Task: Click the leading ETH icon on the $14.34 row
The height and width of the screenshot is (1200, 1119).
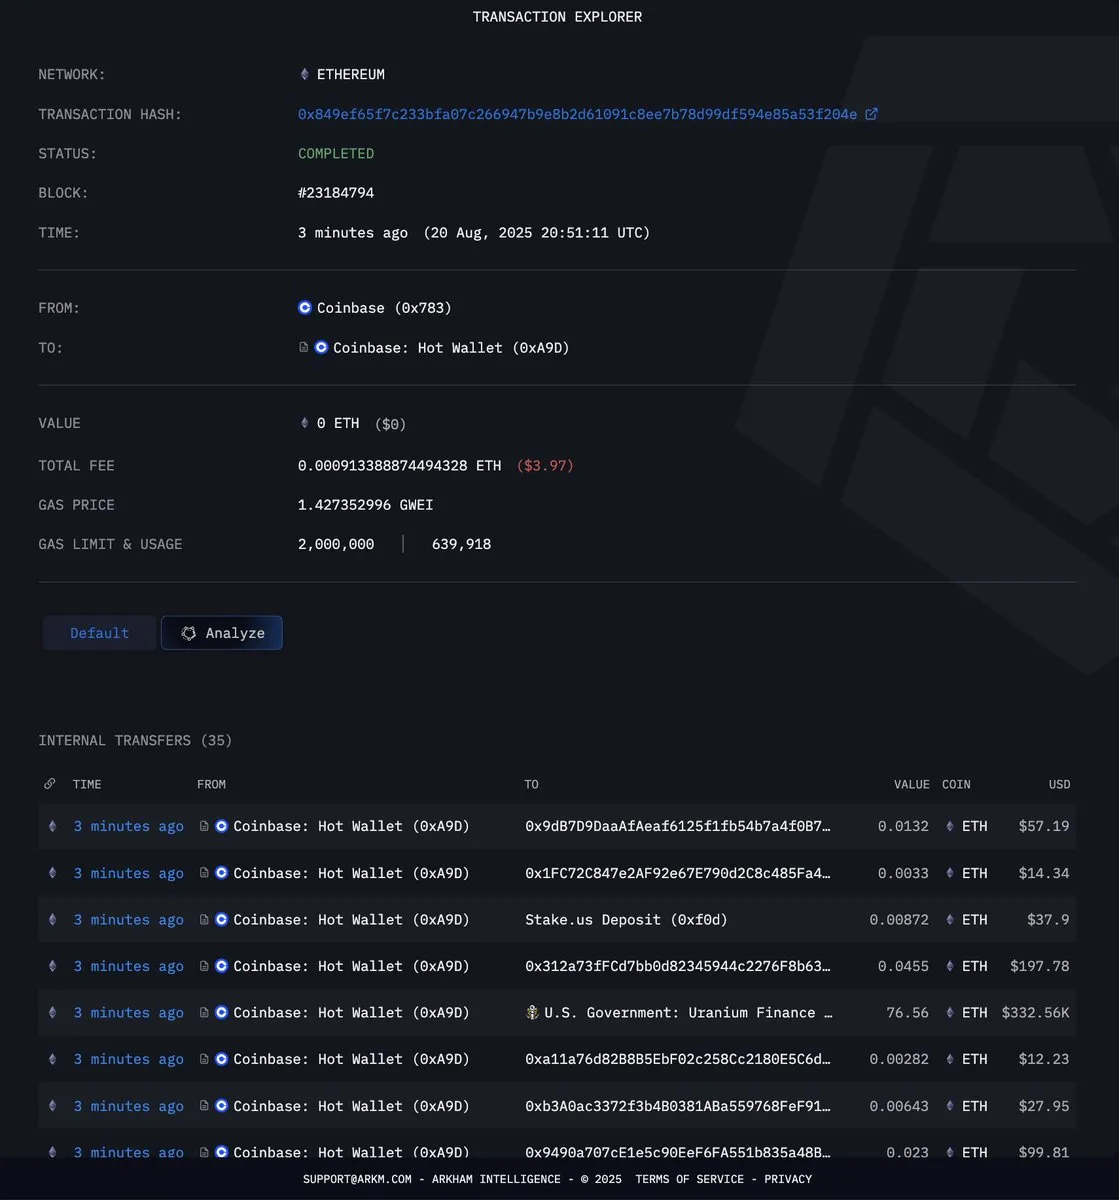Action: pos(53,873)
